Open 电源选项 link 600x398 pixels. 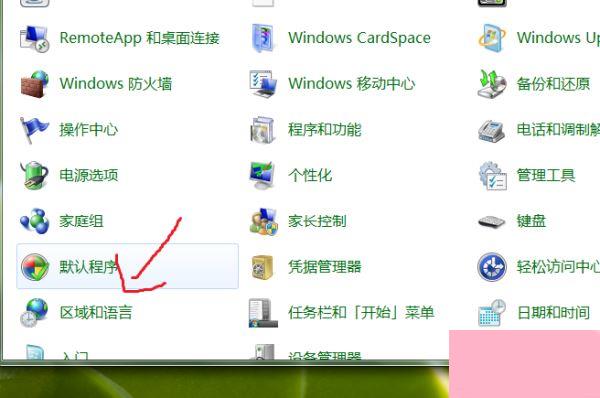pos(88,175)
